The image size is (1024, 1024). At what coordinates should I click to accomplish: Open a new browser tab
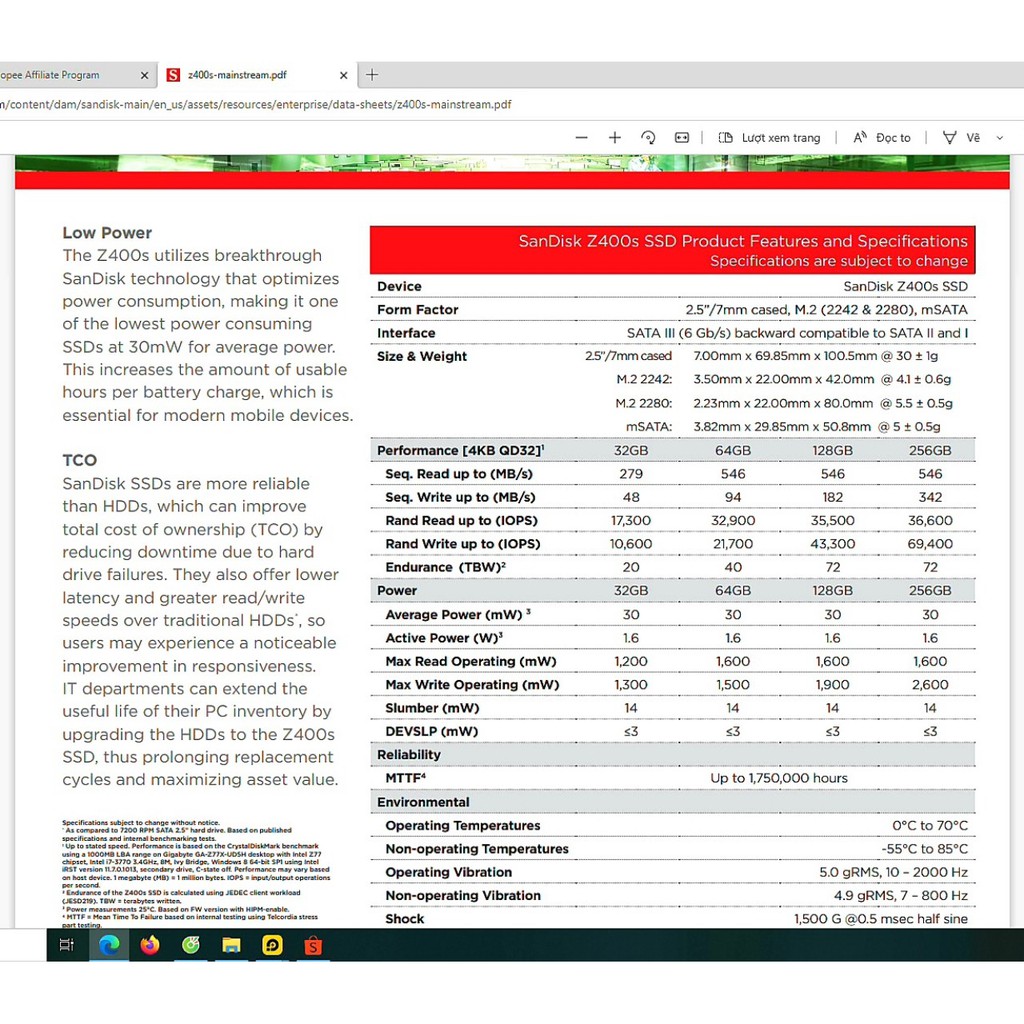pyautogui.click(x=372, y=75)
